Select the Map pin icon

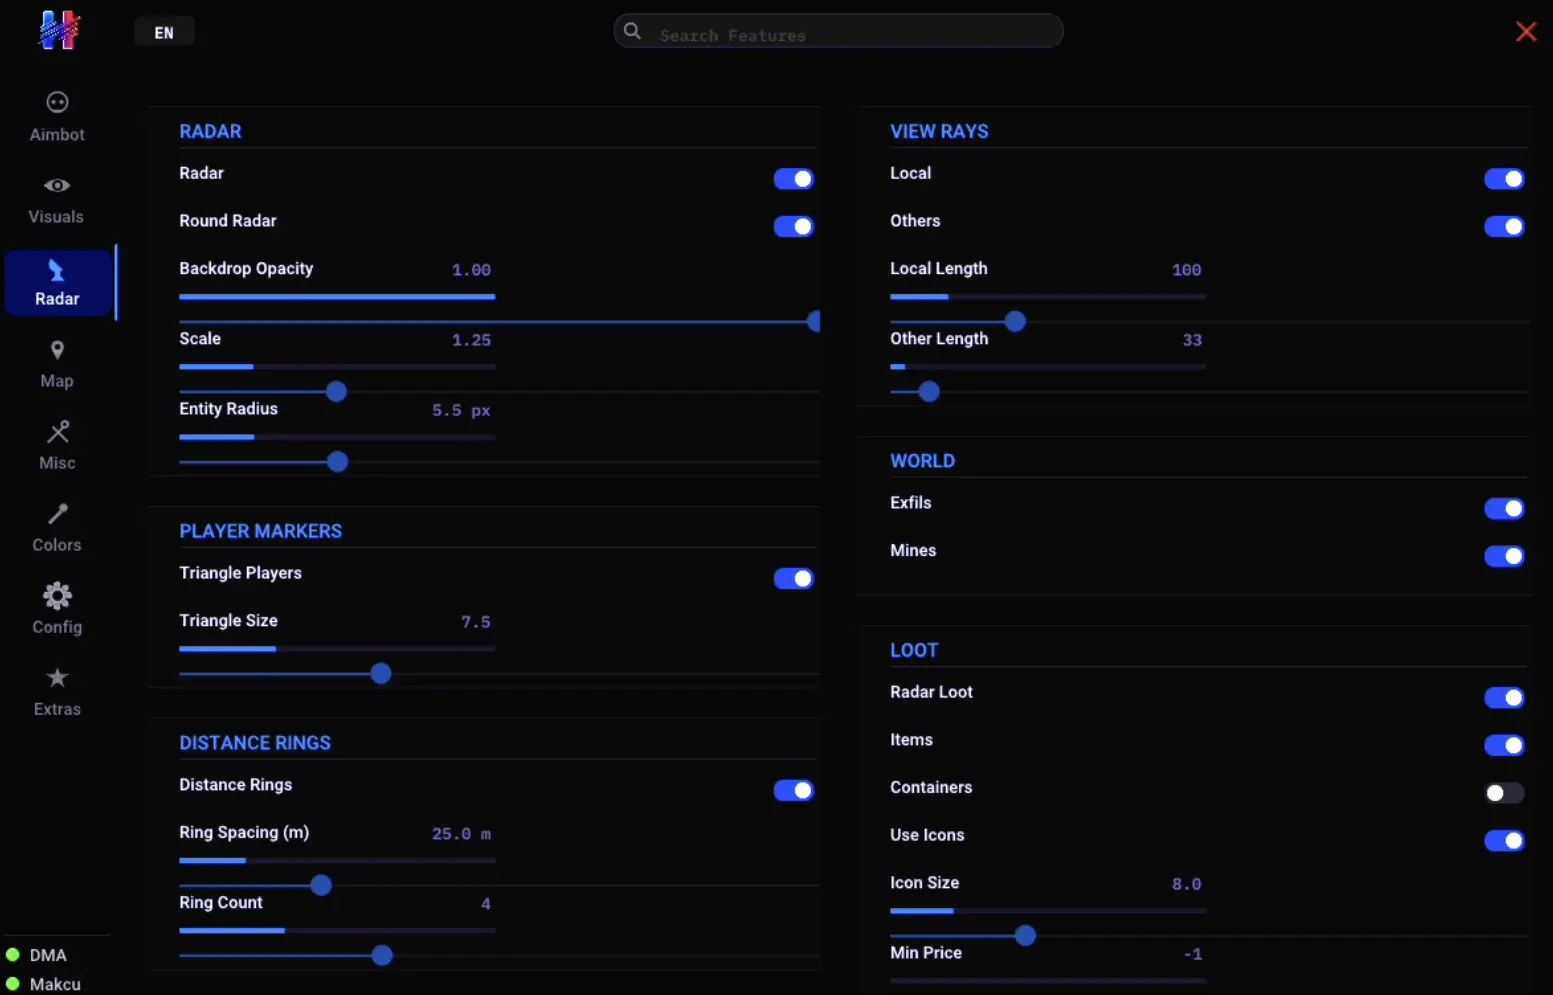coord(57,350)
